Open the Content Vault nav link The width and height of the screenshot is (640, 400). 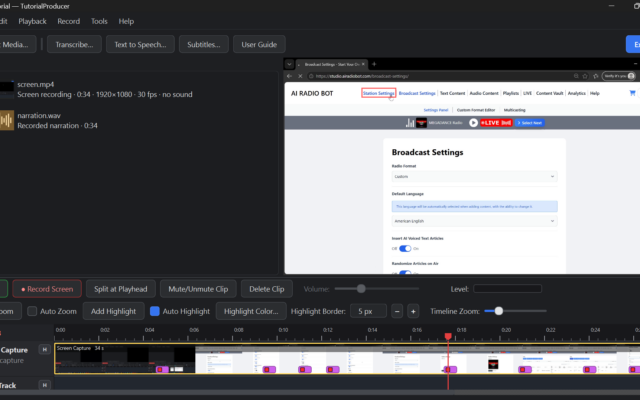[549, 93]
